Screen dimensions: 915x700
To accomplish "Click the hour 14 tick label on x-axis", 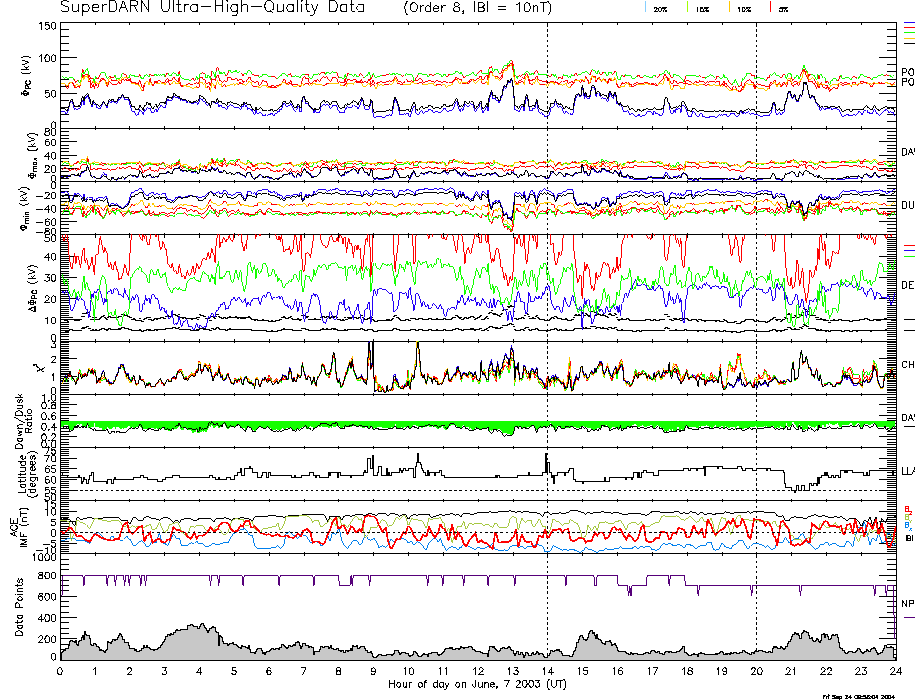I will point(547,673).
